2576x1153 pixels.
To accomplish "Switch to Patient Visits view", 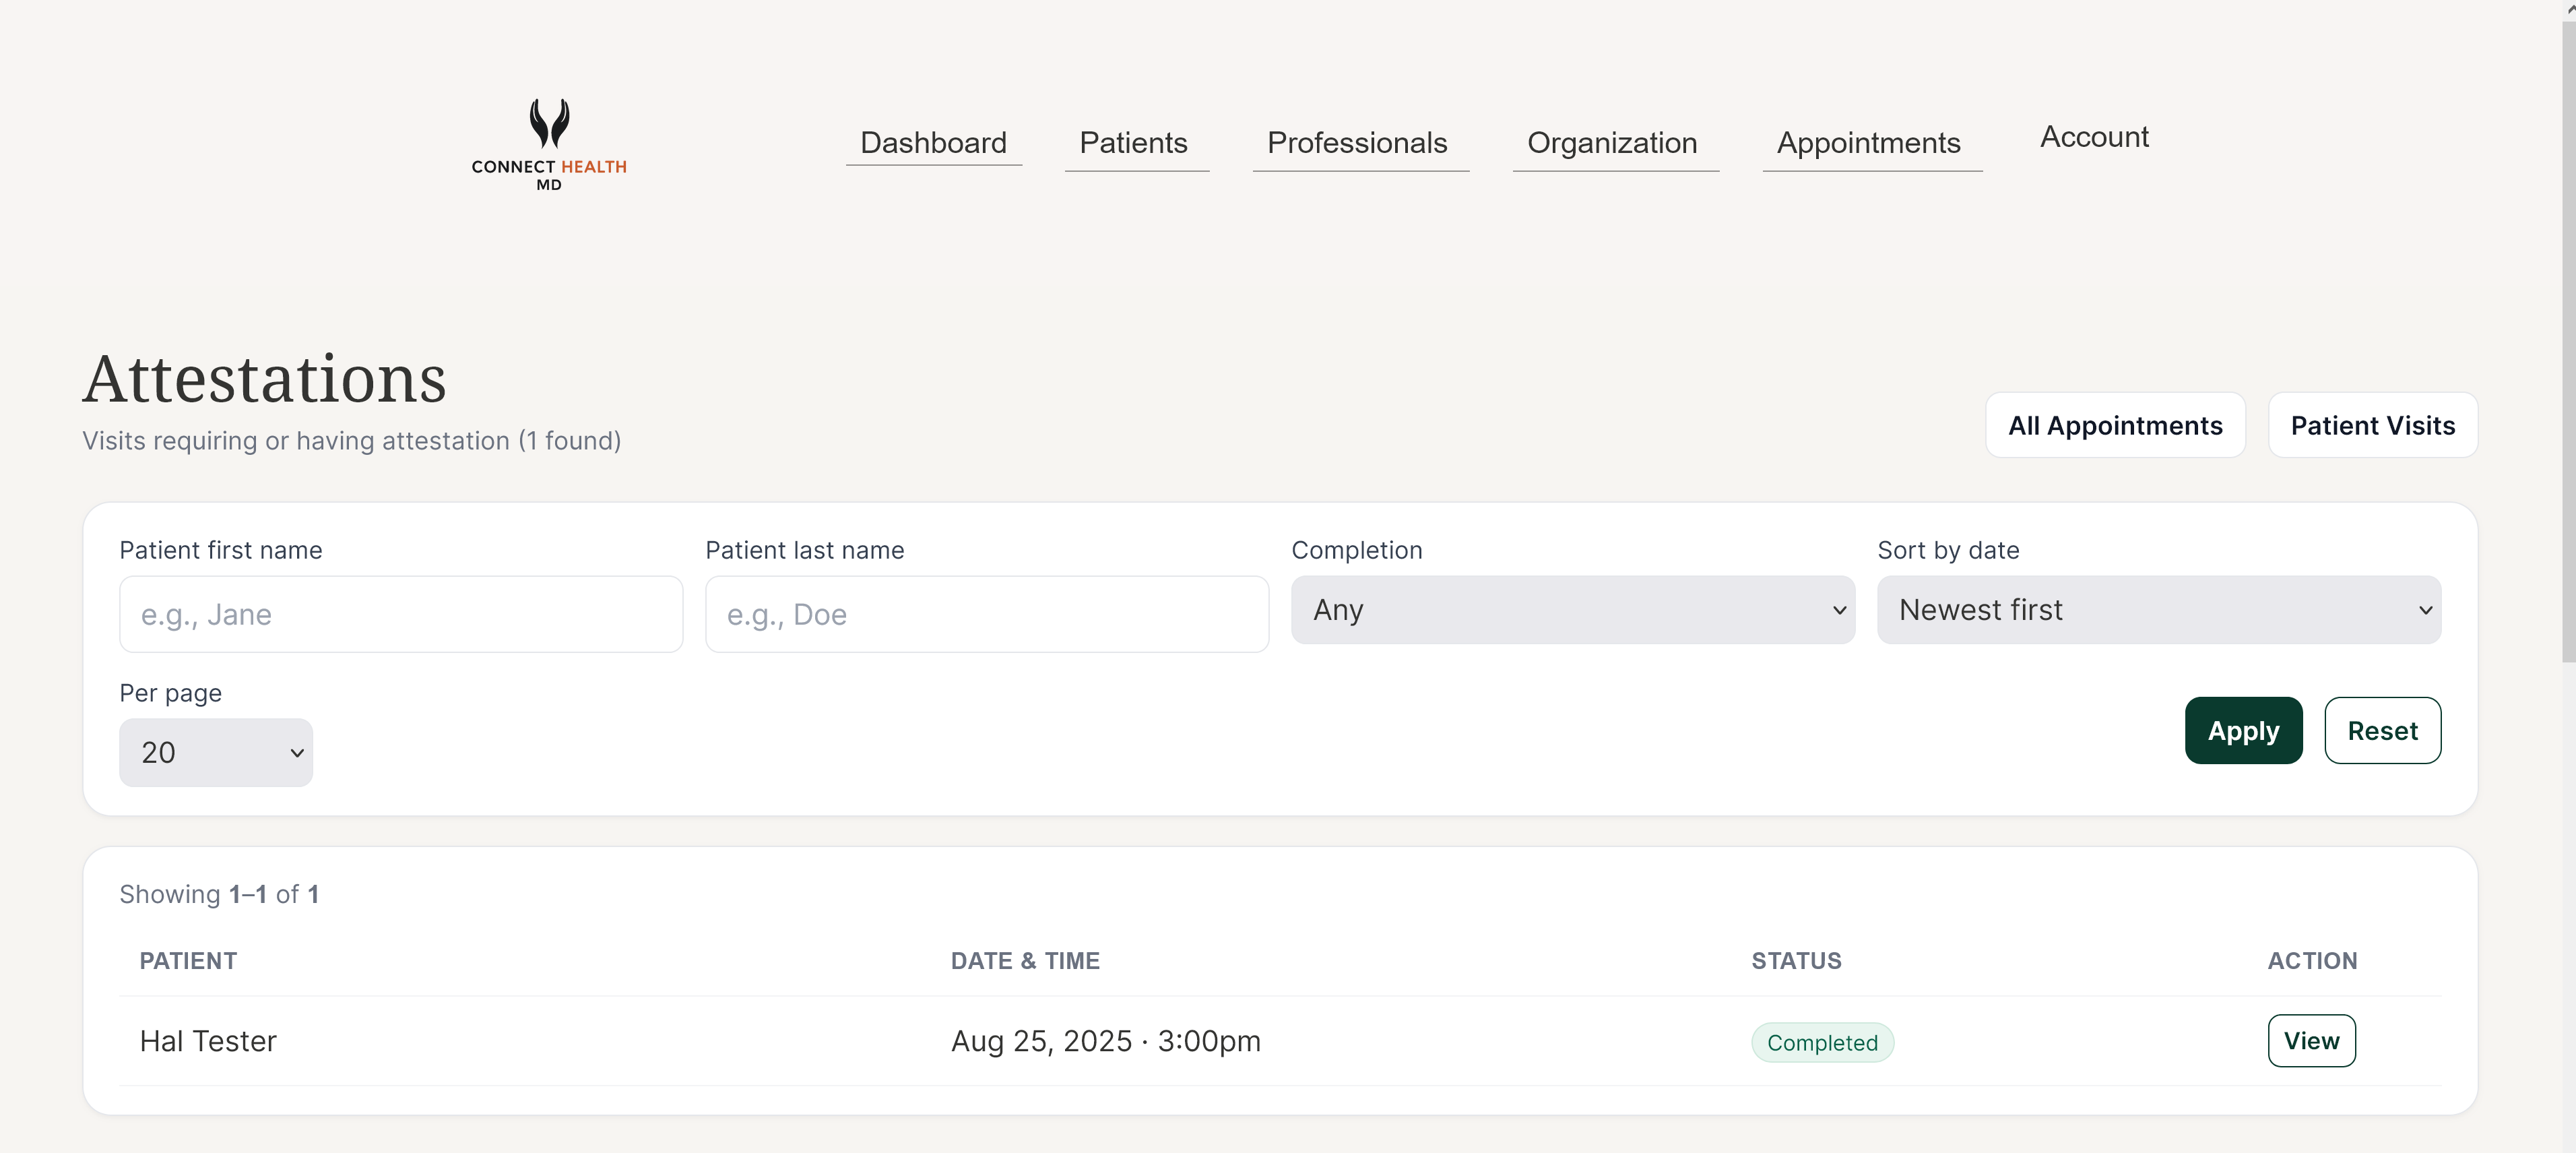I will (2373, 424).
